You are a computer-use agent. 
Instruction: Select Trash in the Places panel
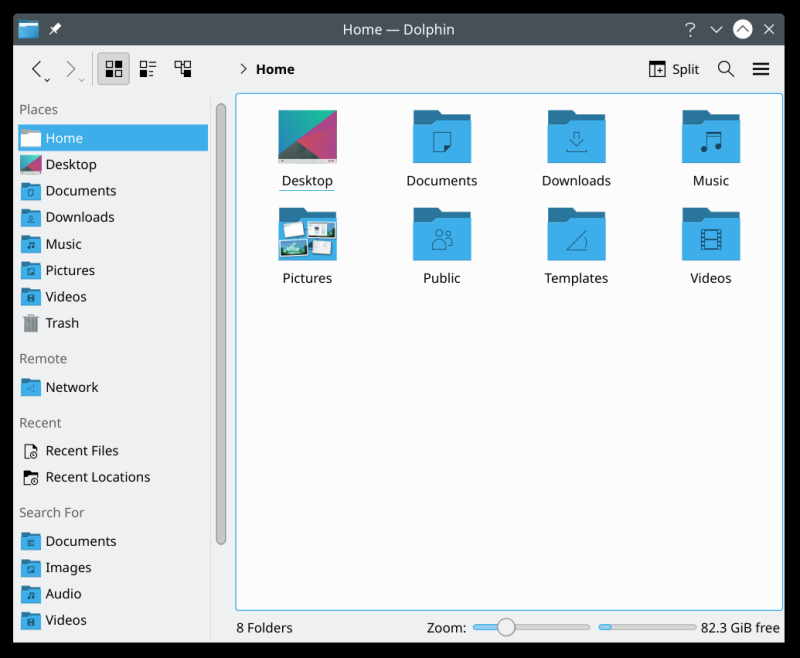61,323
